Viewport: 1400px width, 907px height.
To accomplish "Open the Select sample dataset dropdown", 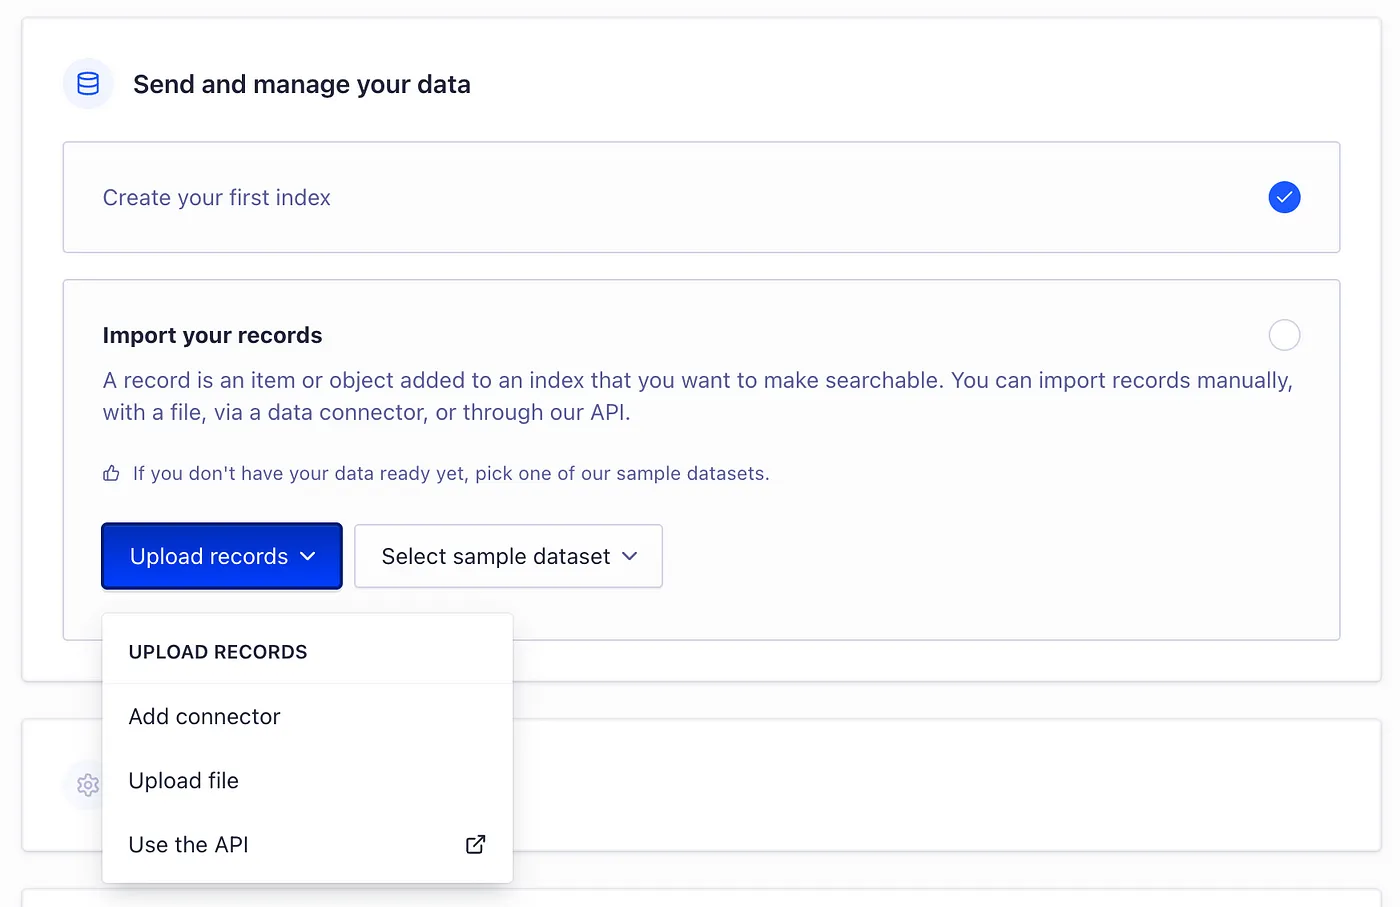I will [x=508, y=556].
